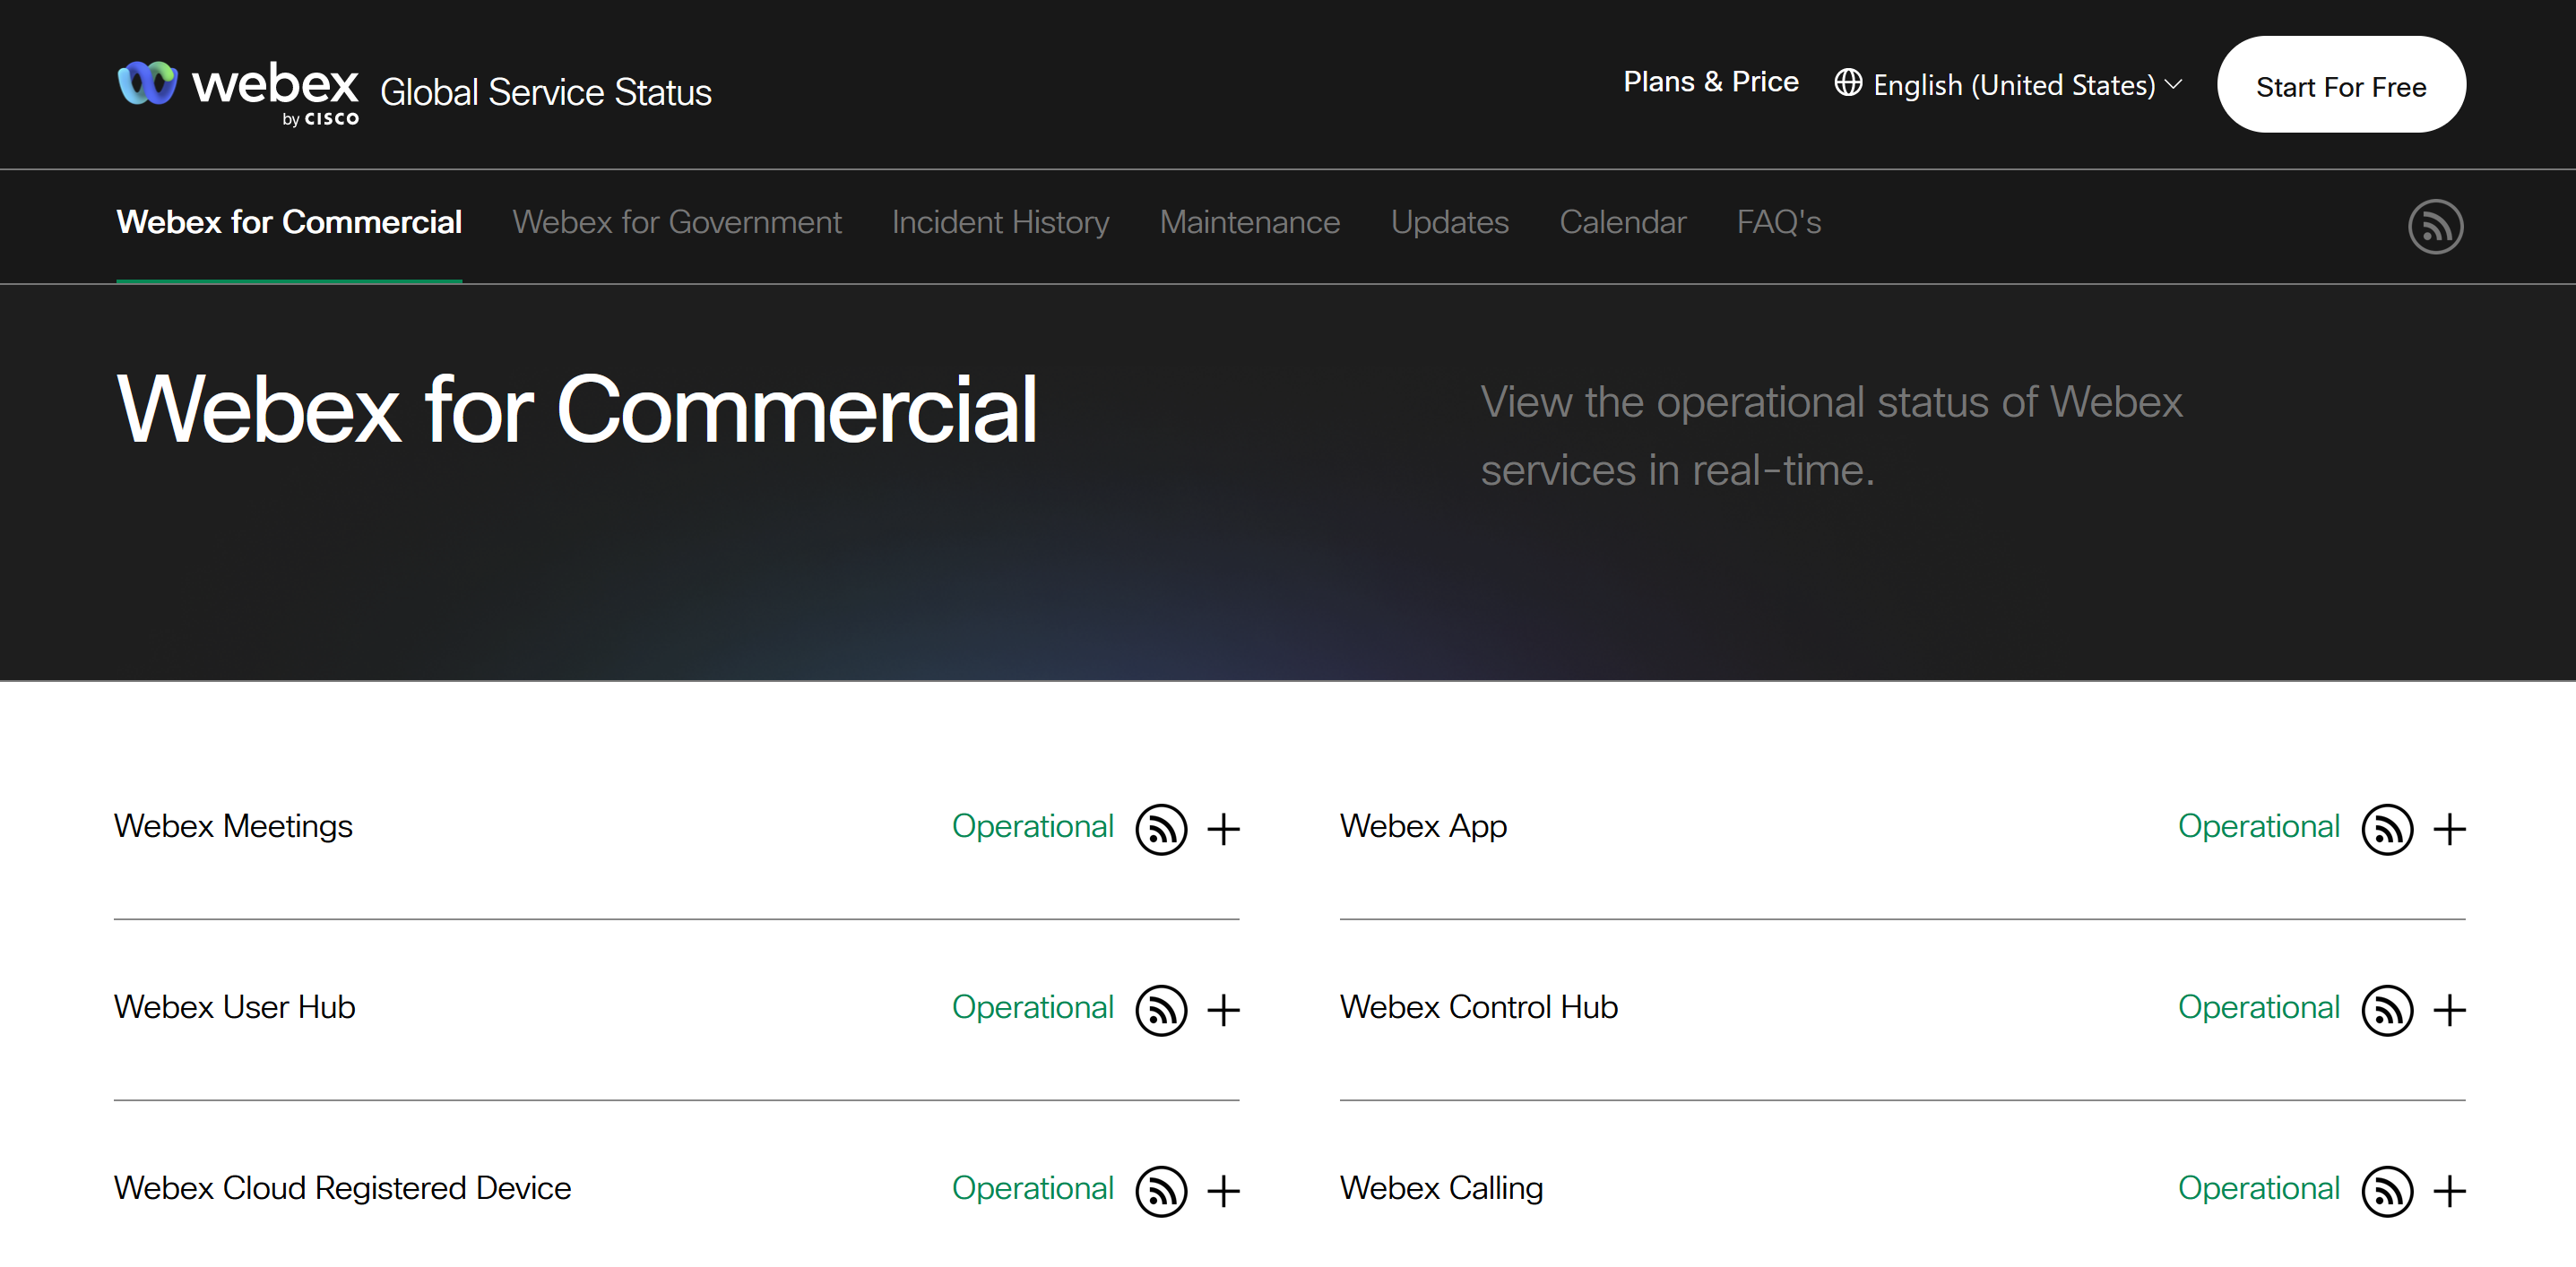Click the RSS icon for Webex Calling
Image resolution: width=2576 pixels, height=1267 pixels.
click(2387, 1191)
